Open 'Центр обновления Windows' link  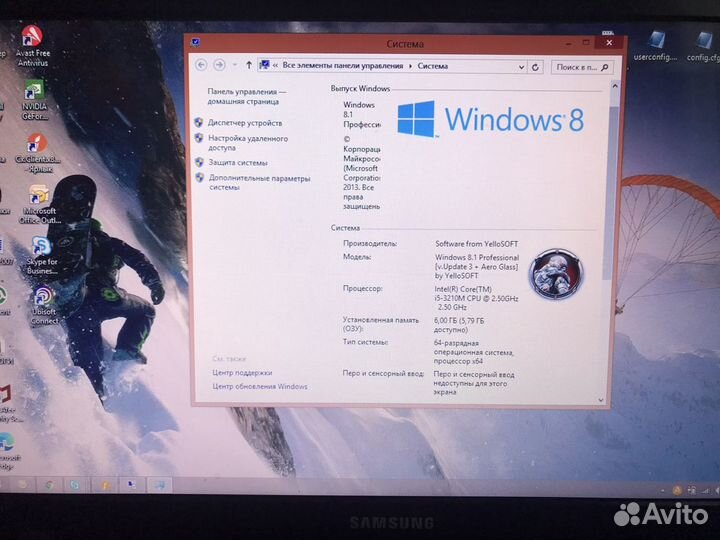point(260,386)
